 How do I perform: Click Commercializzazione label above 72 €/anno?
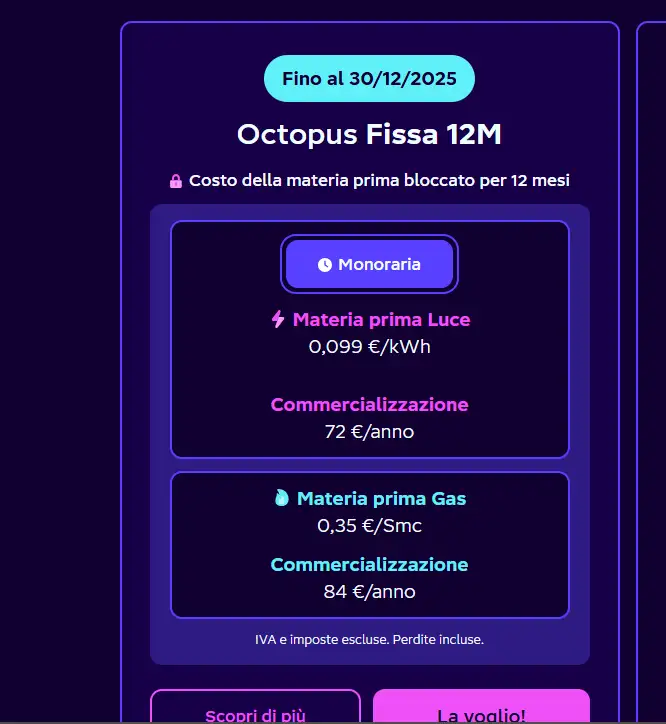[369, 405]
